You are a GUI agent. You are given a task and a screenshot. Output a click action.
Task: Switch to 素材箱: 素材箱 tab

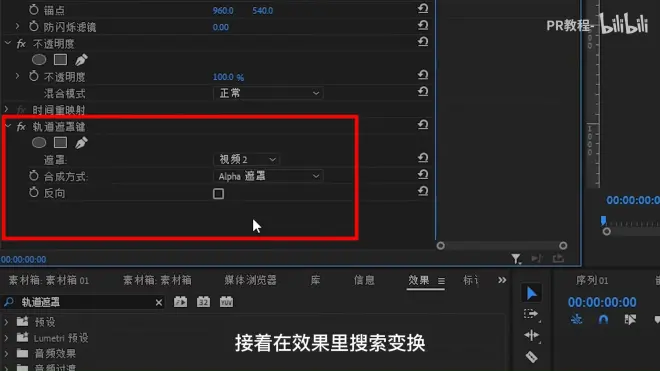pyautogui.click(x=157, y=280)
